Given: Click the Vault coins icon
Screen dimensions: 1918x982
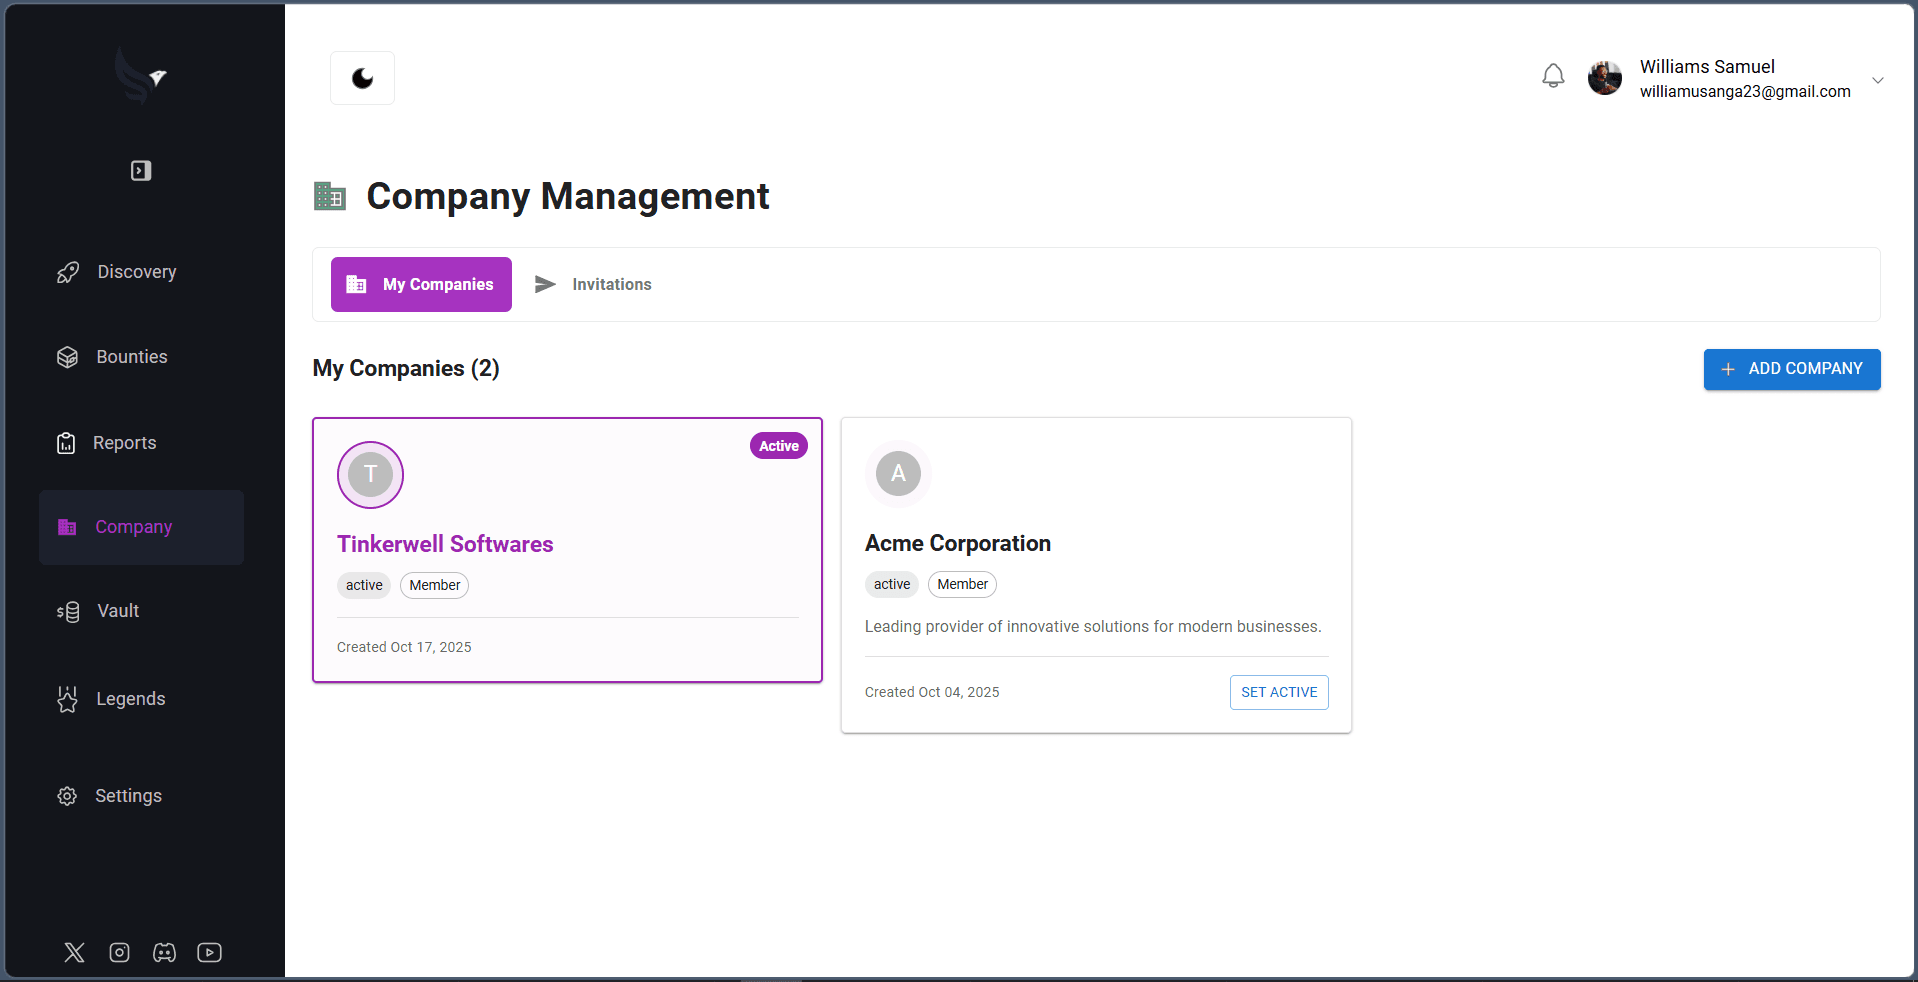Looking at the screenshot, I should coord(68,611).
